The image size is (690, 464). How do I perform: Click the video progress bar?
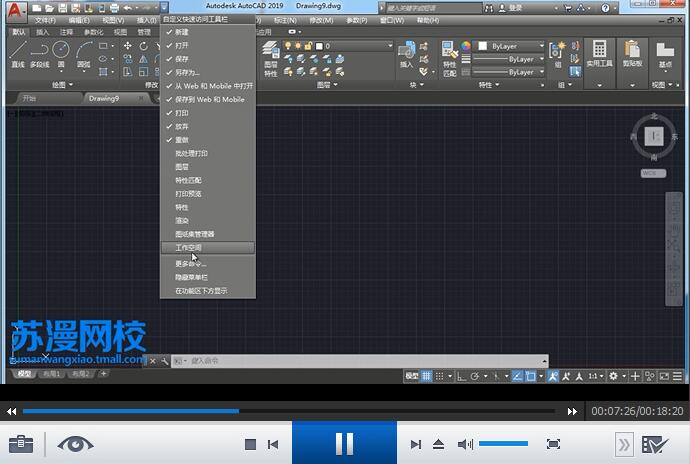[x=289, y=411]
